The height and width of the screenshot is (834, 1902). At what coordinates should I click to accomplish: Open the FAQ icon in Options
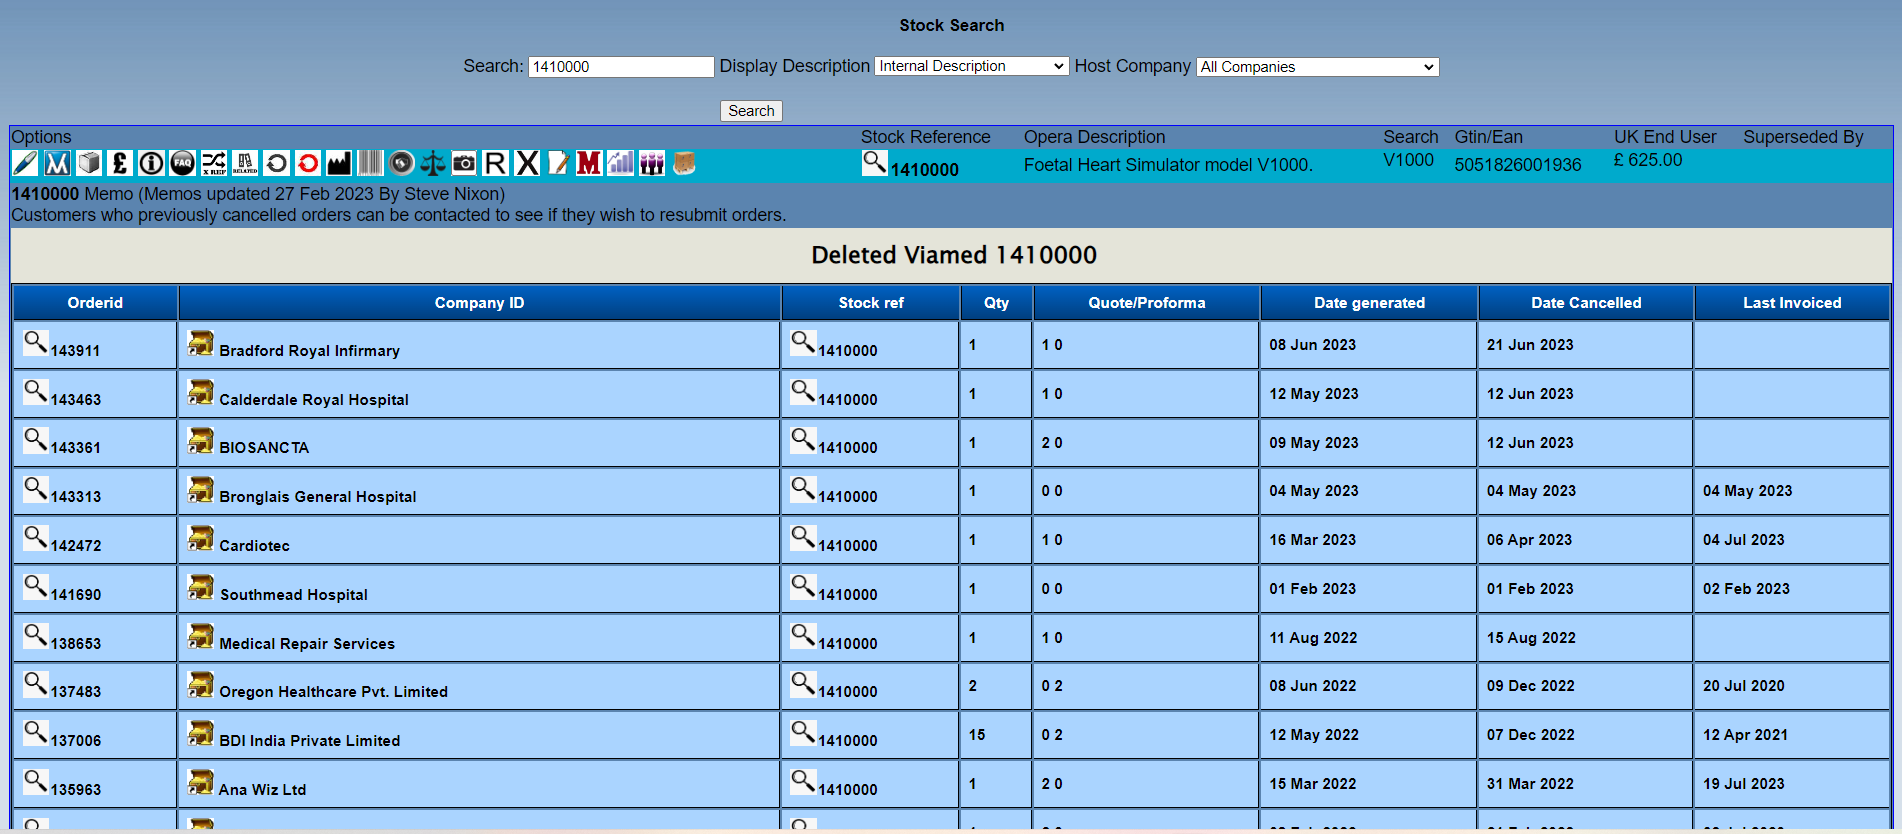click(x=182, y=163)
